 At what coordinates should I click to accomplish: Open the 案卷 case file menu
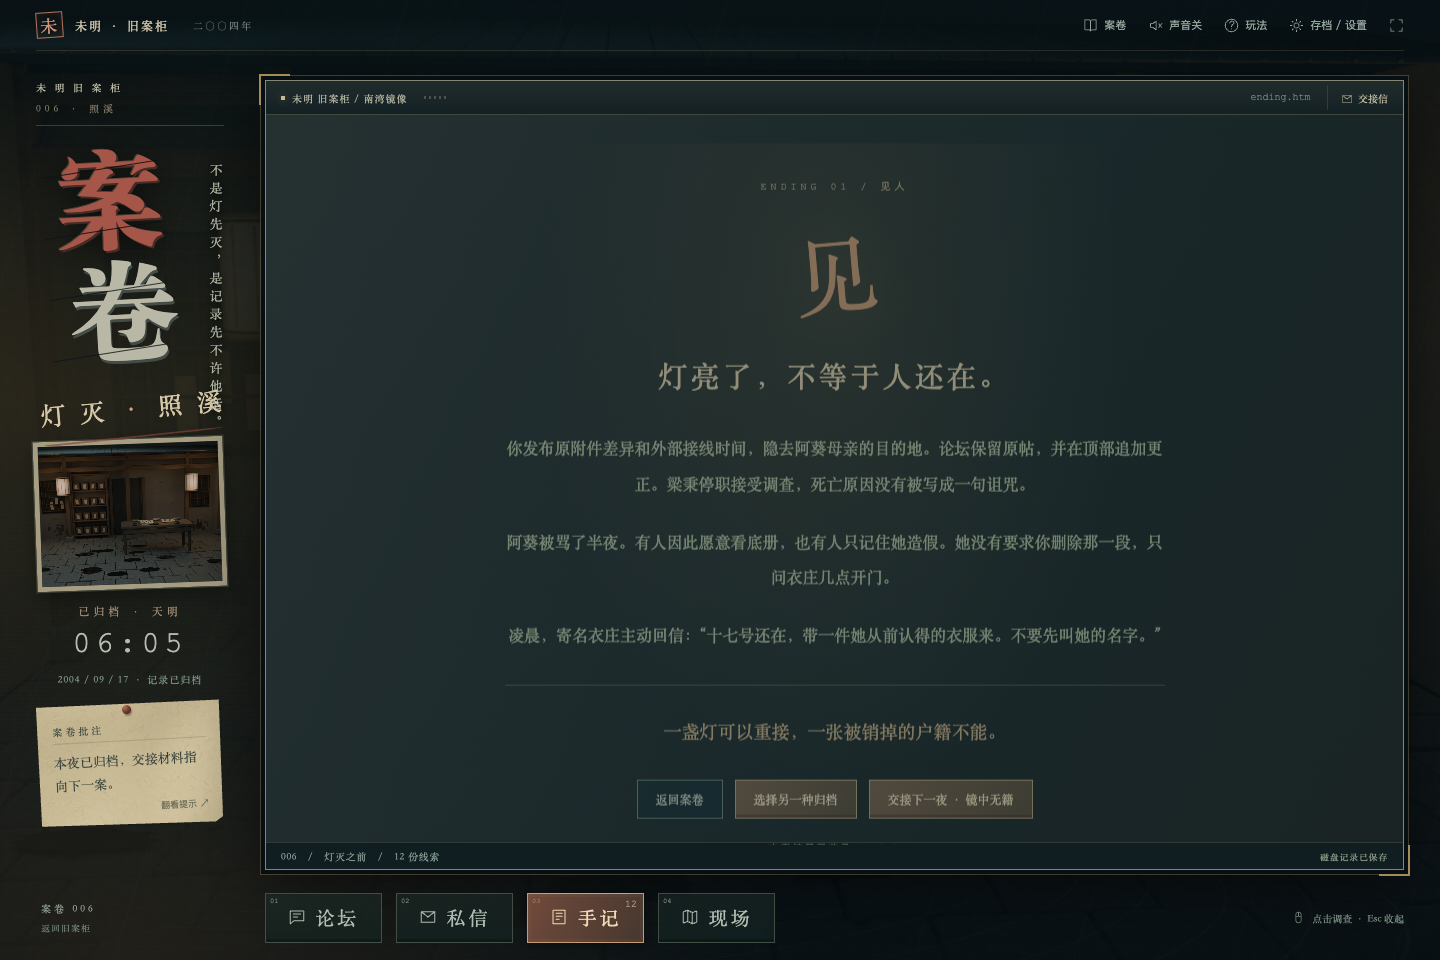1105,25
